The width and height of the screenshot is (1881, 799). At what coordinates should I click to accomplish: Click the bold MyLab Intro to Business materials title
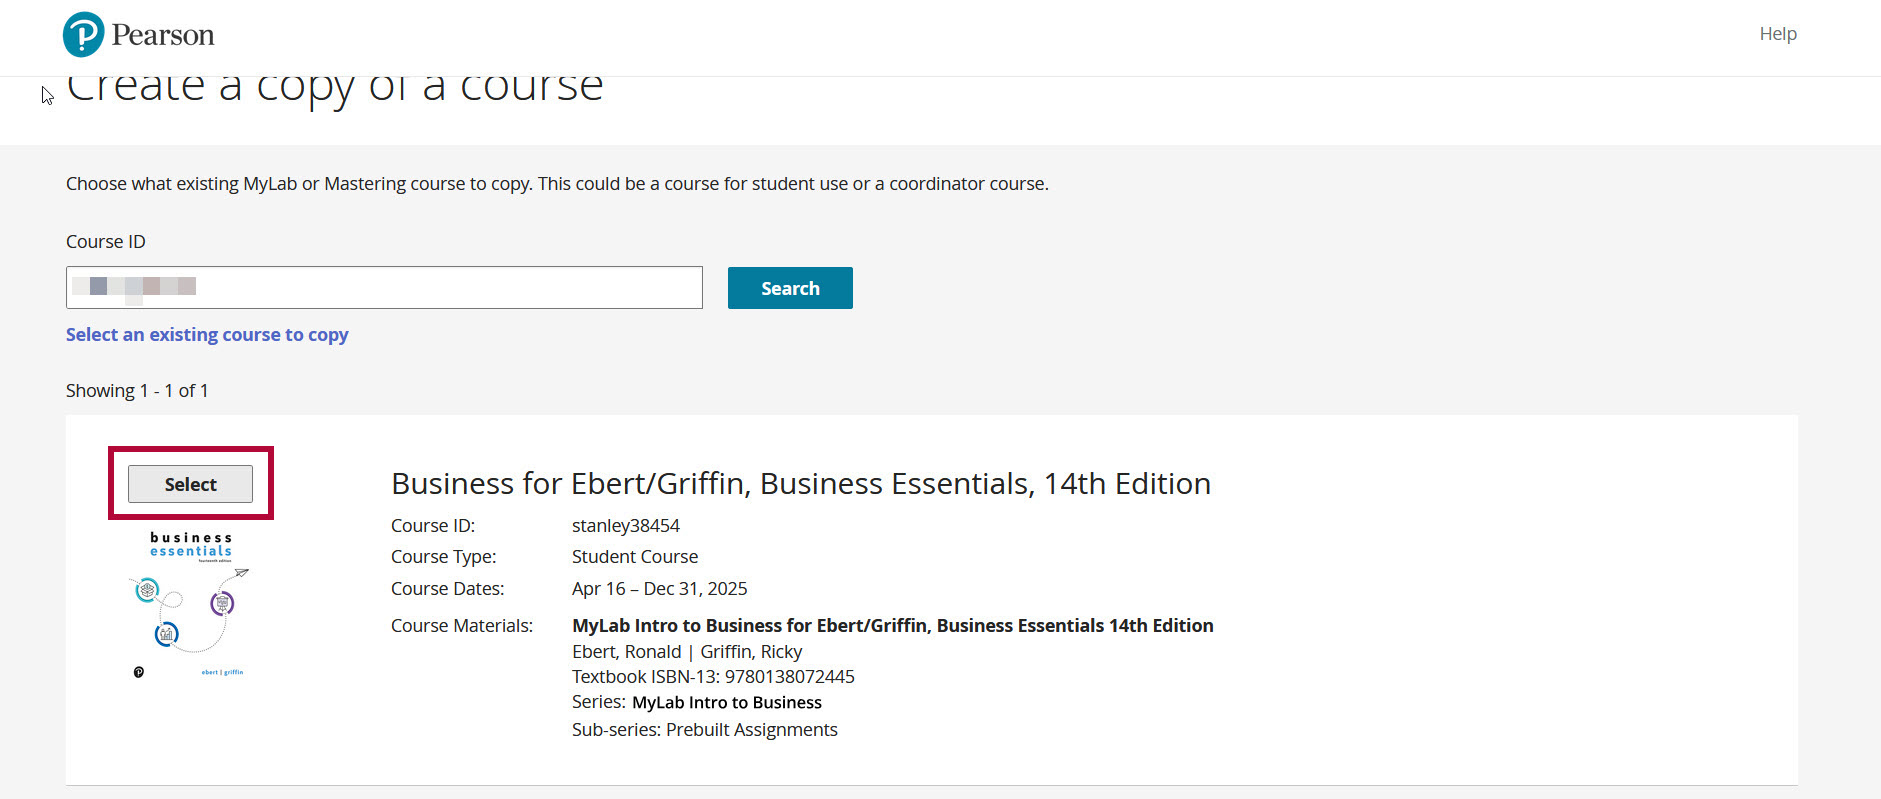(x=892, y=626)
